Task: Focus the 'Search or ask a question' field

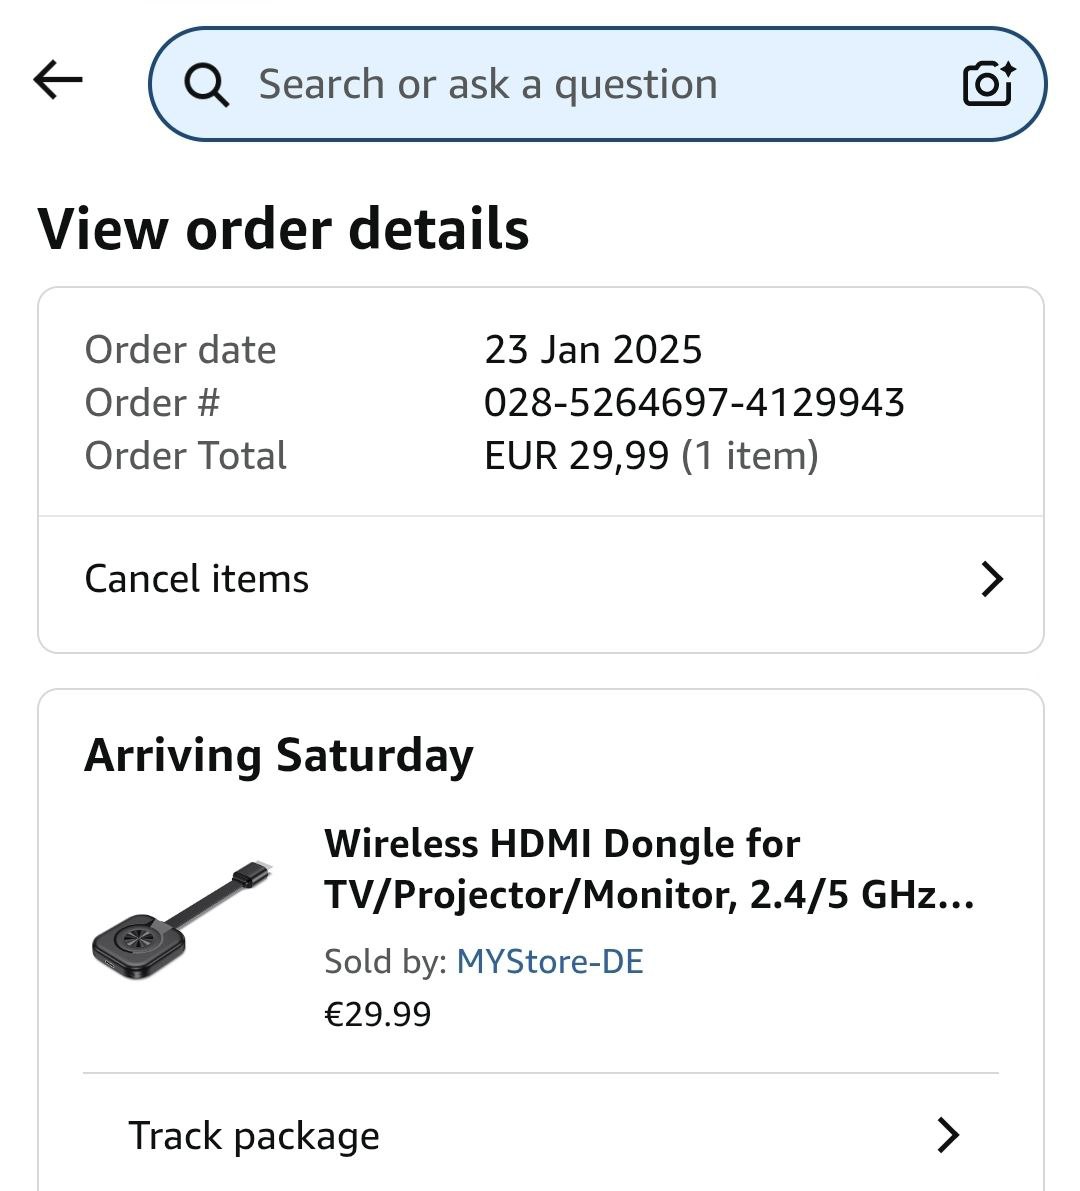Action: click(560, 85)
